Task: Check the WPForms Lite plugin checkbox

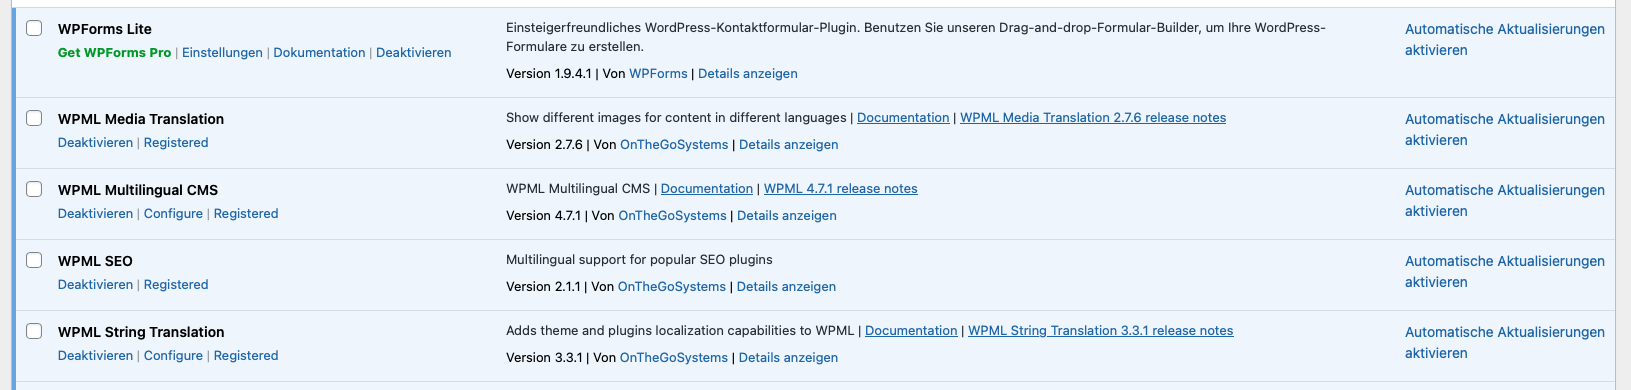Action: click(x=34, y=28)
